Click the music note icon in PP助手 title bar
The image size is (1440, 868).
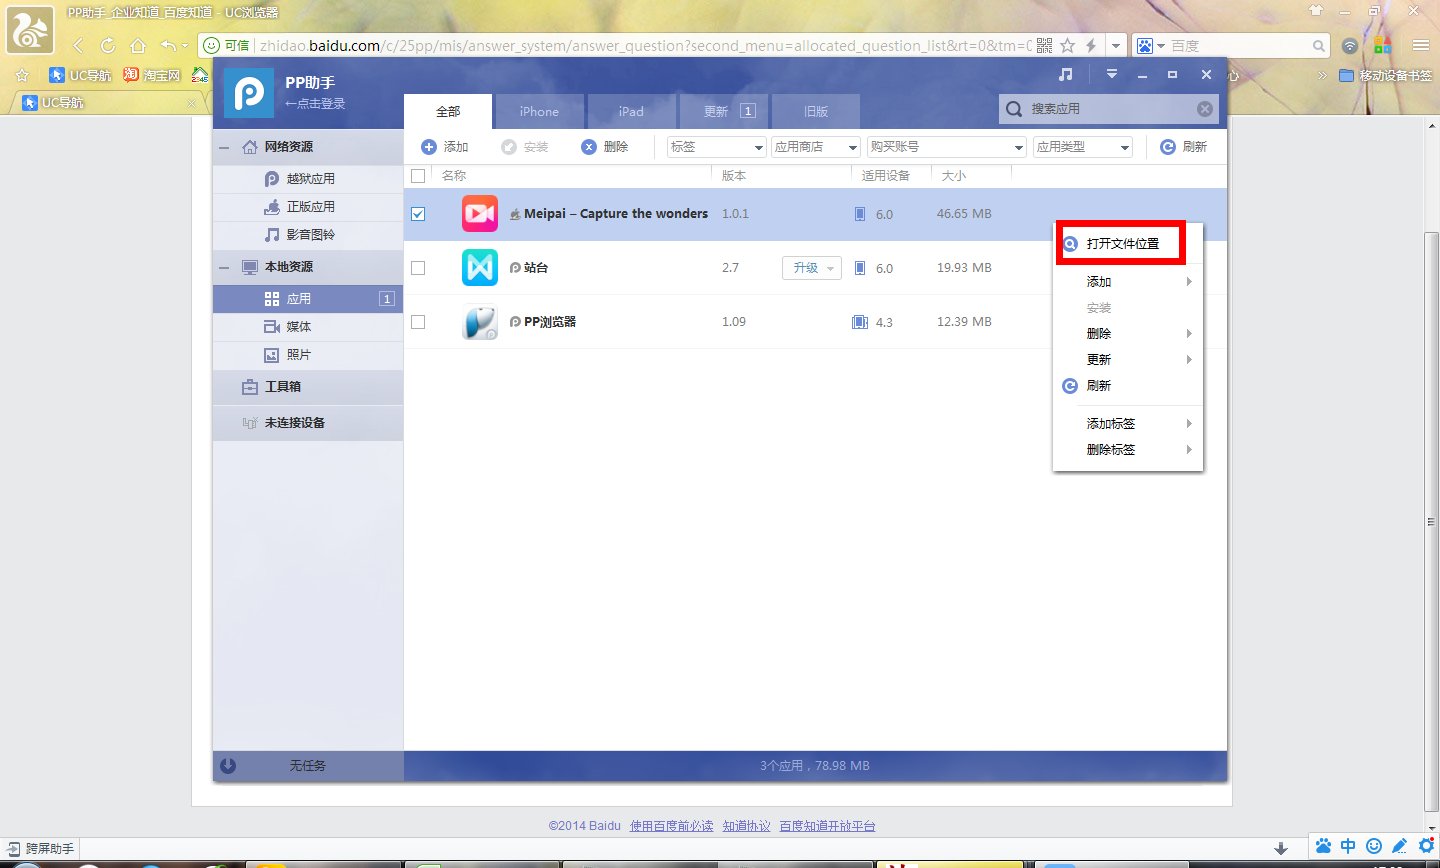click(1066, 75)
